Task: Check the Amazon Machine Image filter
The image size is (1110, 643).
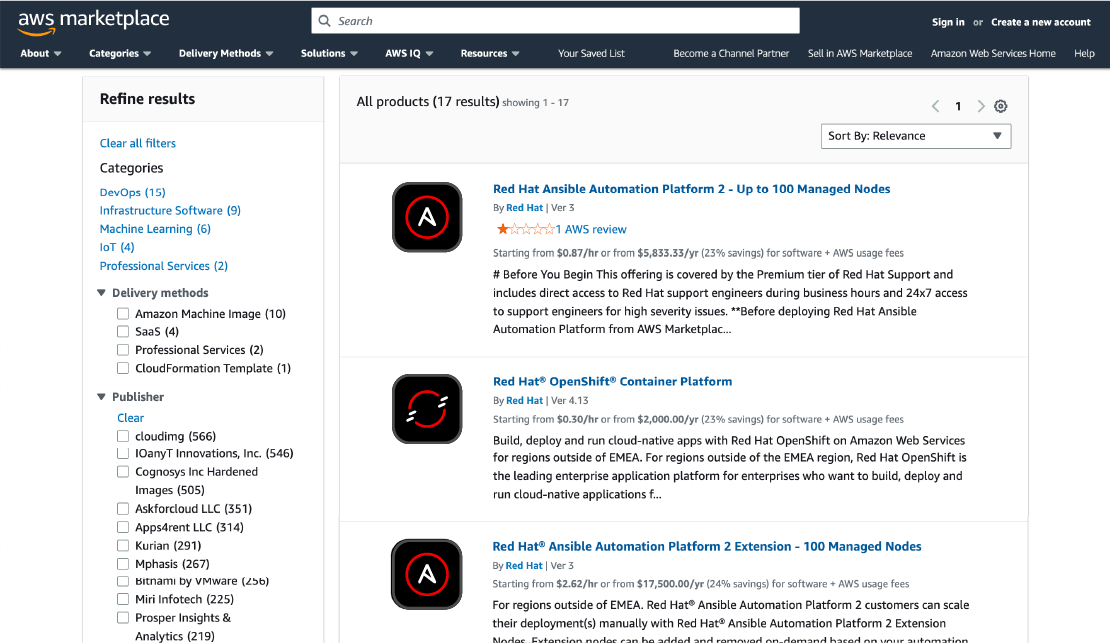Action: click(x=124, y=313)
